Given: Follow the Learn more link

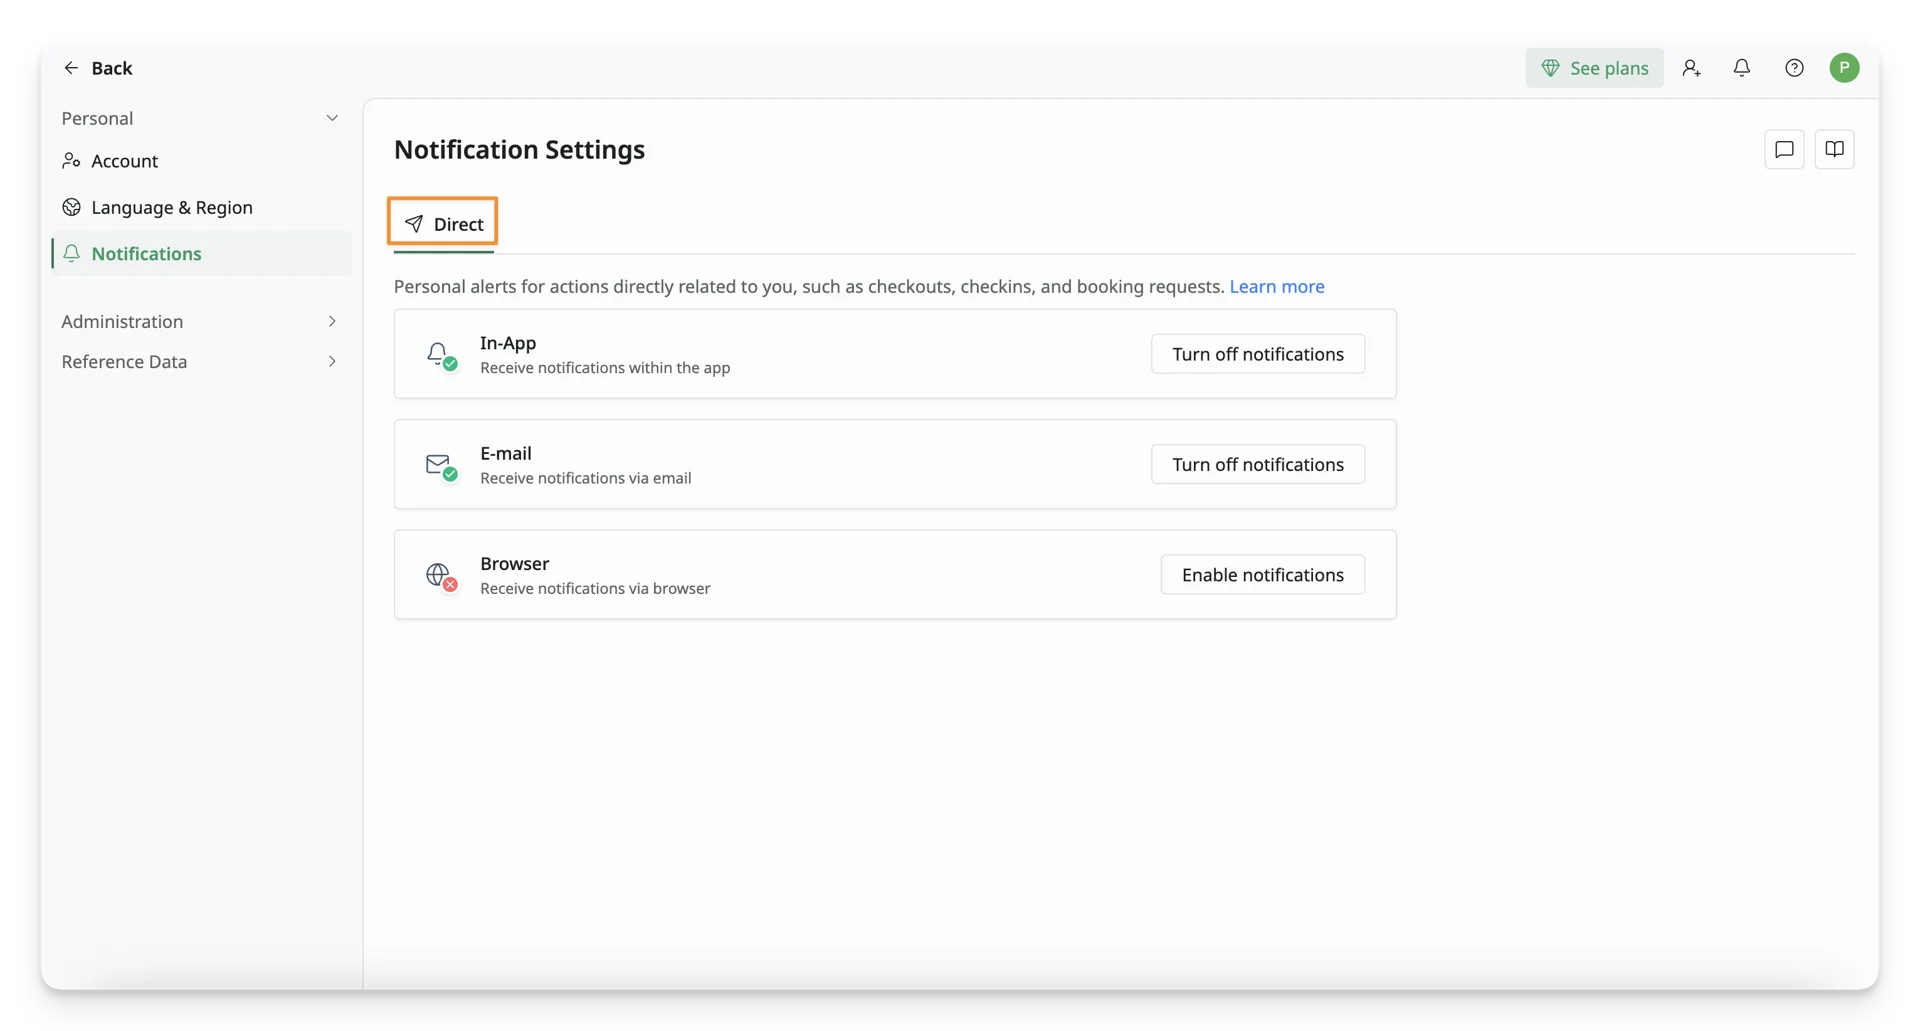Looking at the screenshot, I should (x=1277, y=287).
